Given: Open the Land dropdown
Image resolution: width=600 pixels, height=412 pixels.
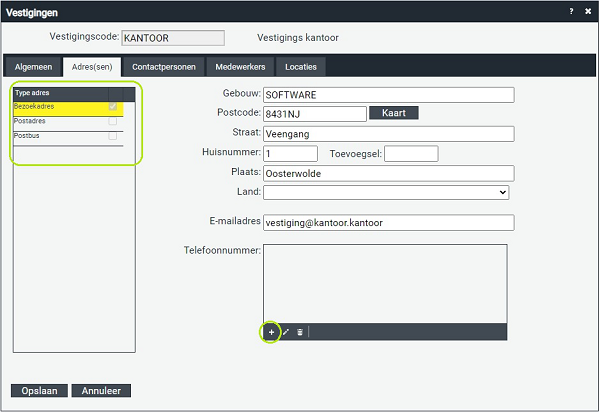Looking at the screenshot, I should pos(386,192).
